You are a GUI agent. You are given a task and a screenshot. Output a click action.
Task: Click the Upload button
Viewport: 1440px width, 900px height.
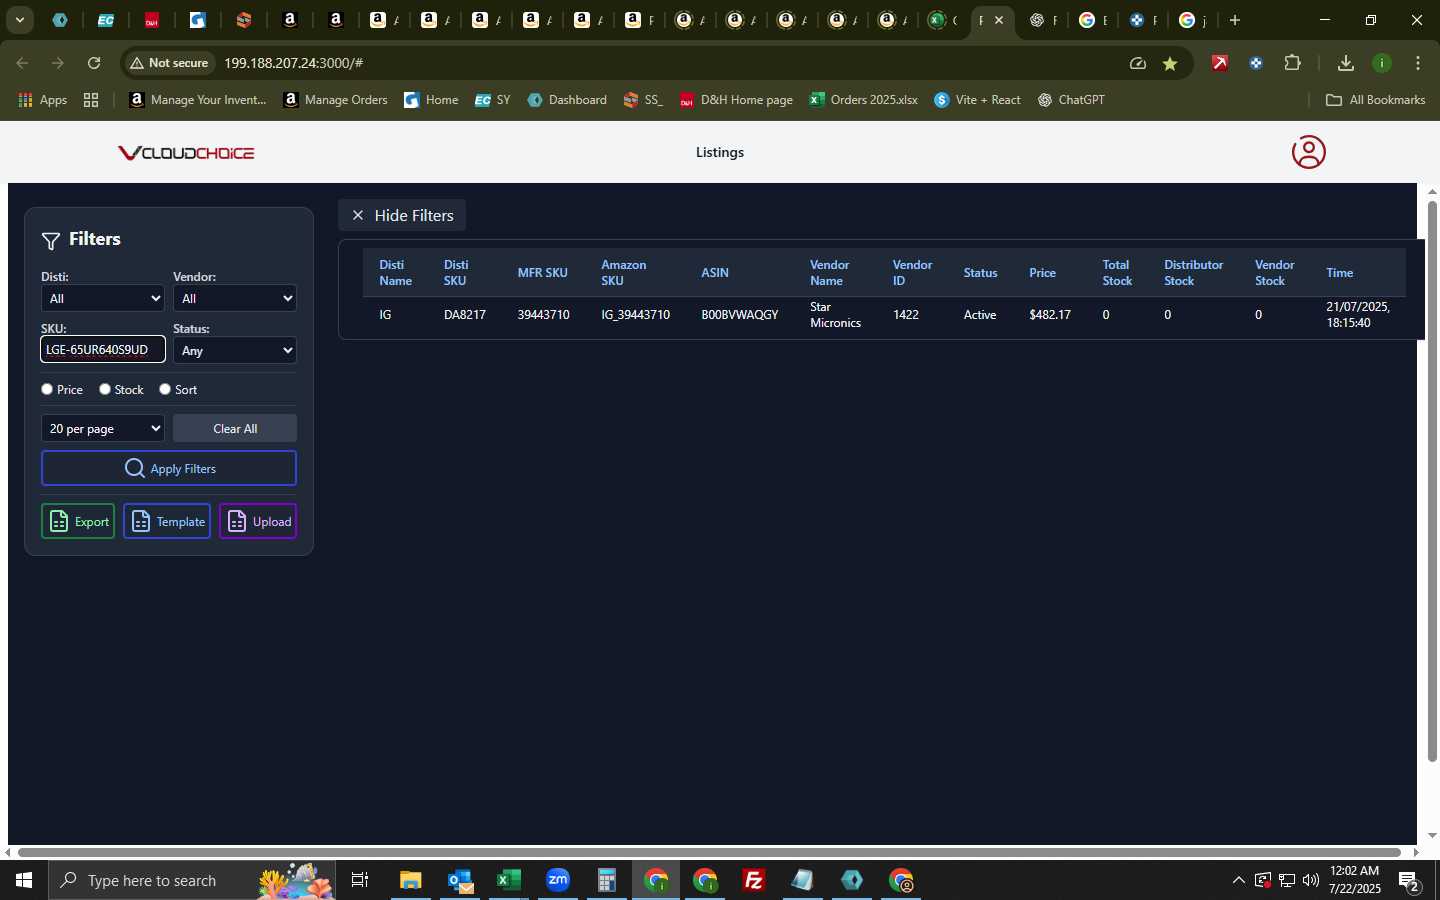[258, 521]
